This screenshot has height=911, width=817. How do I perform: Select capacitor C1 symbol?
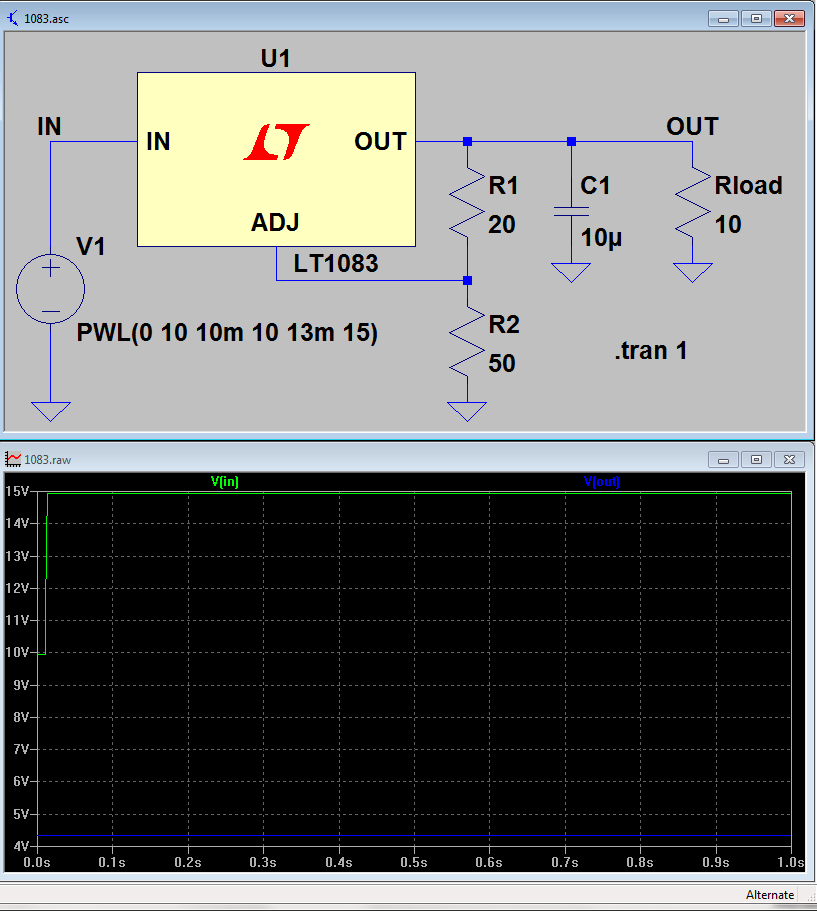click(x=571, y=211)
